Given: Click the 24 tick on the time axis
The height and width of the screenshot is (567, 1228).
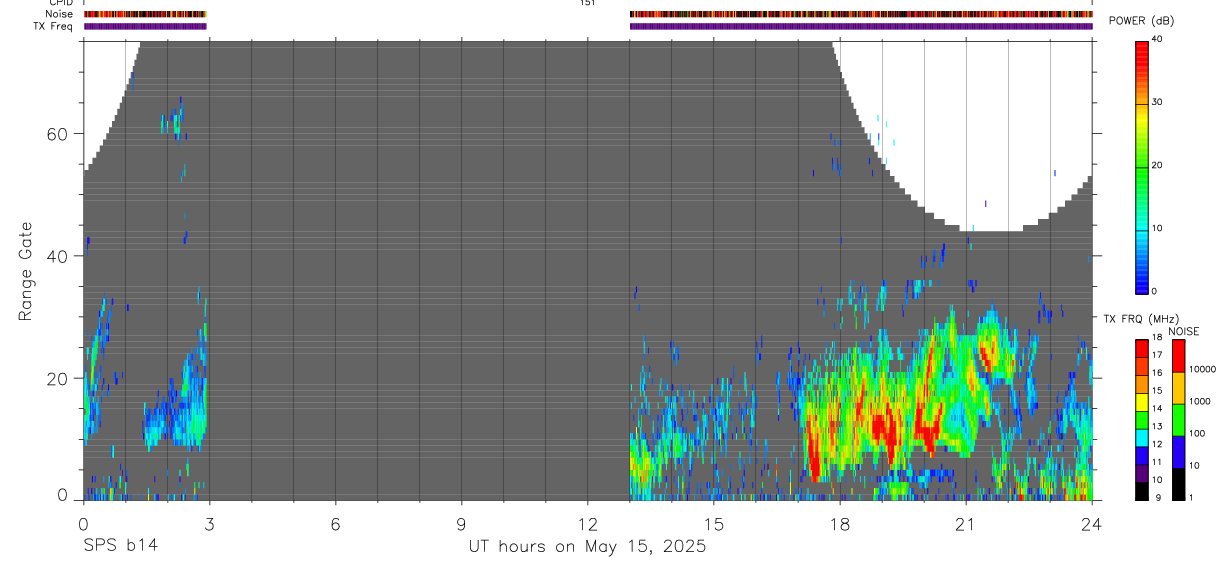Looking at the screenshot, I should coord(1091,523).
